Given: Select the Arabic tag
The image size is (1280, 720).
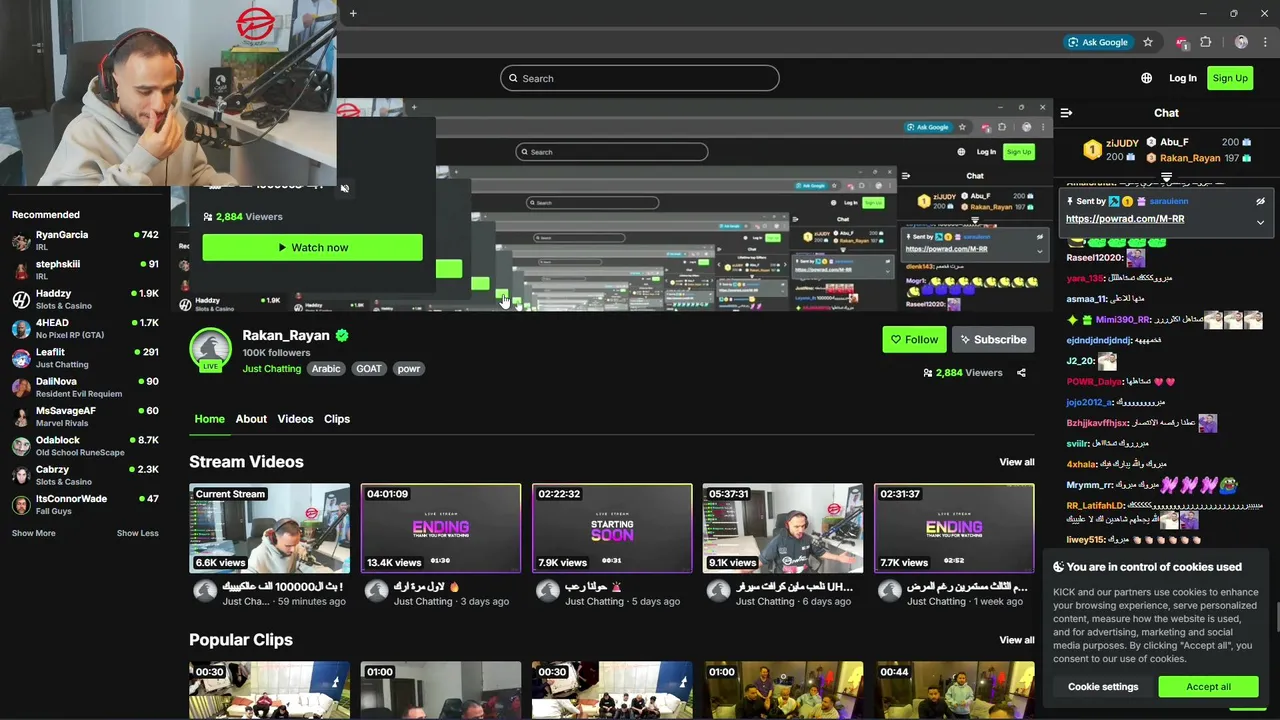Looking at the screenshot, I should click(x=326, y=369).
